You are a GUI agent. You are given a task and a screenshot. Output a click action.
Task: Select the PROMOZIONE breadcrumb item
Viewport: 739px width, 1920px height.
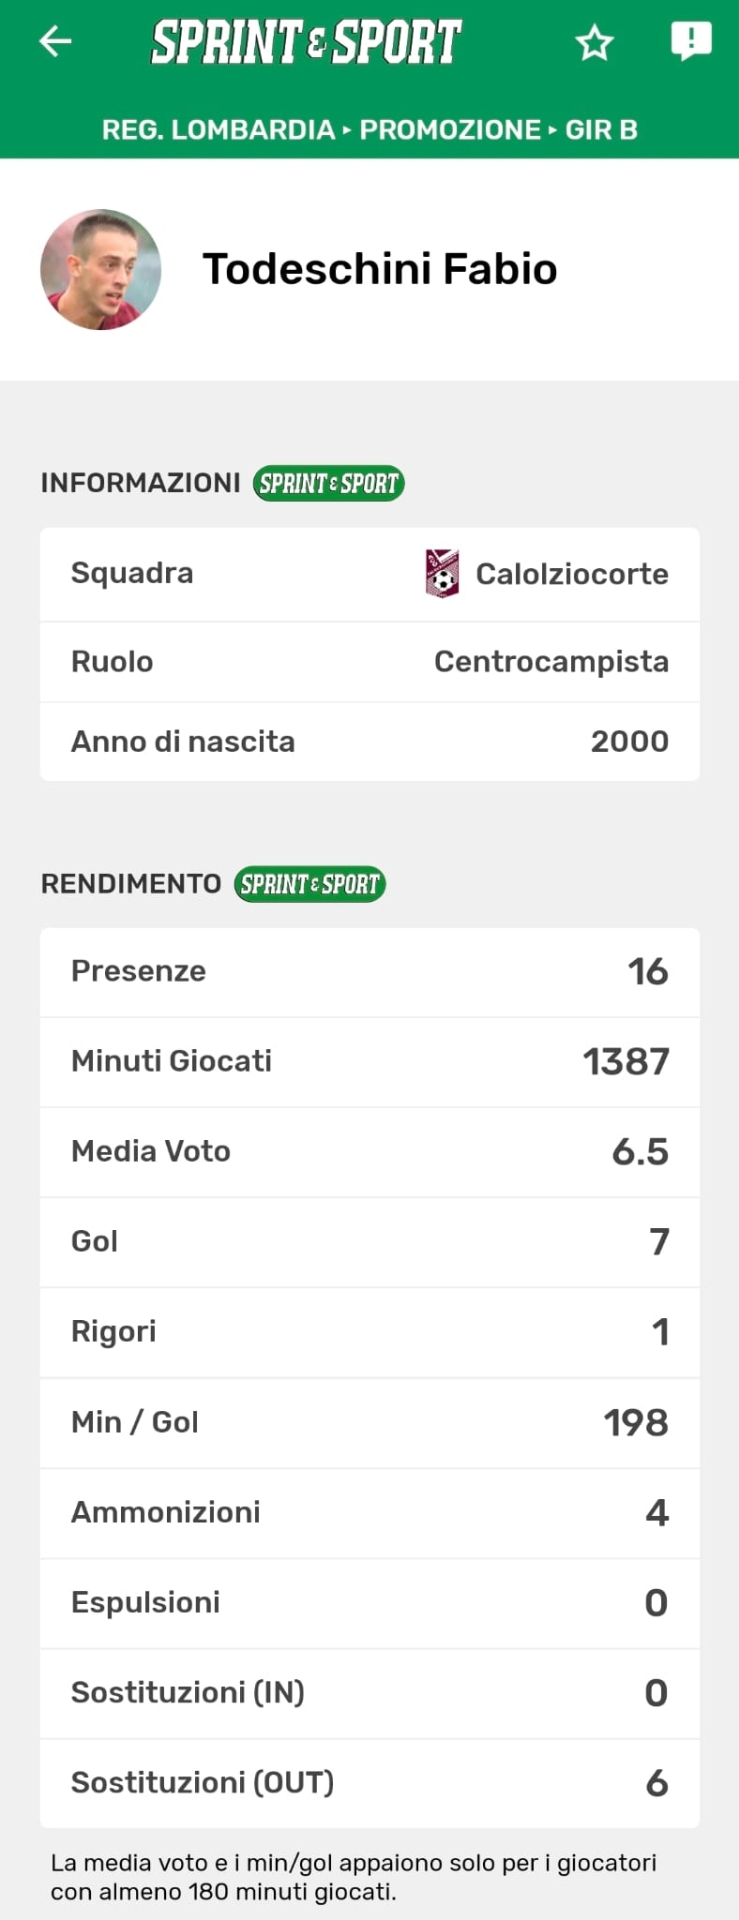pyautogui.click(x=450, y=130)
